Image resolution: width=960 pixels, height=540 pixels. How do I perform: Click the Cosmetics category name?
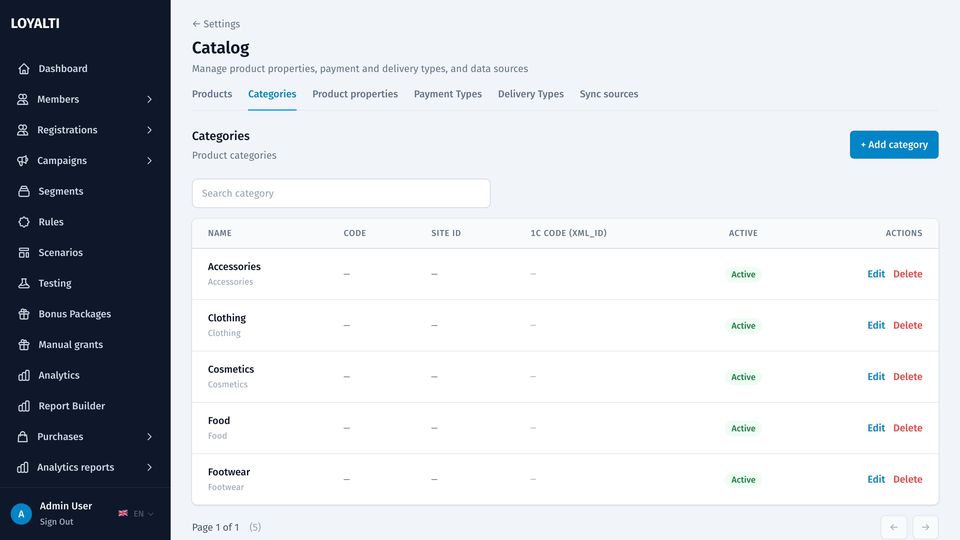(230, 369)
